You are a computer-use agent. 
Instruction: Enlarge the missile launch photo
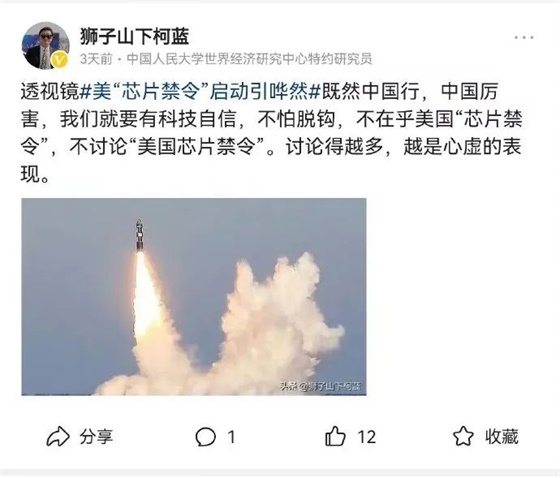pyautogui.click(x=194, y=297)
